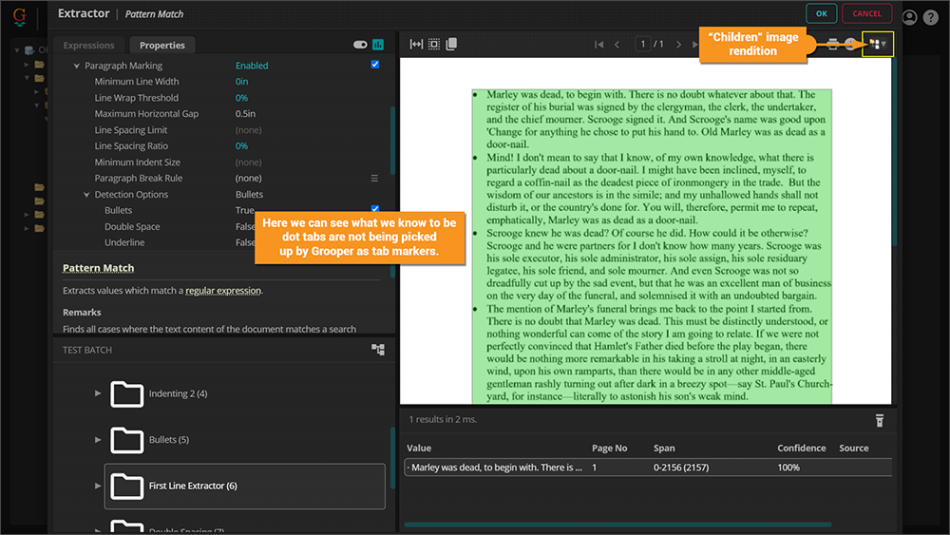Image resolution: width=950 pixels, height=535 pixels.
Task: Toggle the switch beside the Properties tab
Action: point(360,44)
